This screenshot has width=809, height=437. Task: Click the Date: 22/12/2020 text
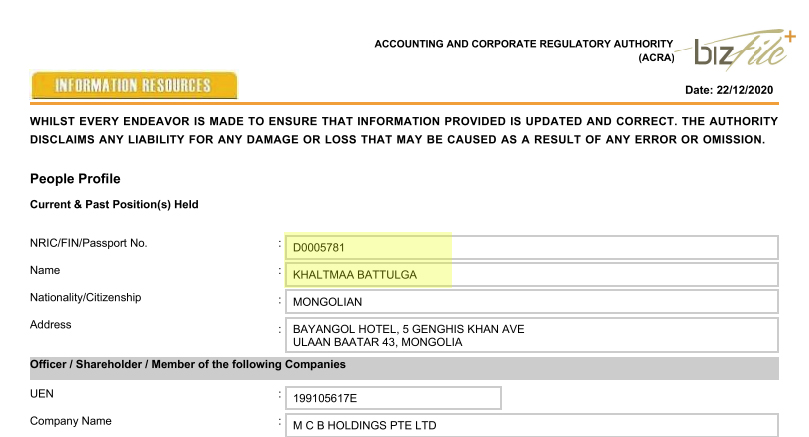click(731, 90)
